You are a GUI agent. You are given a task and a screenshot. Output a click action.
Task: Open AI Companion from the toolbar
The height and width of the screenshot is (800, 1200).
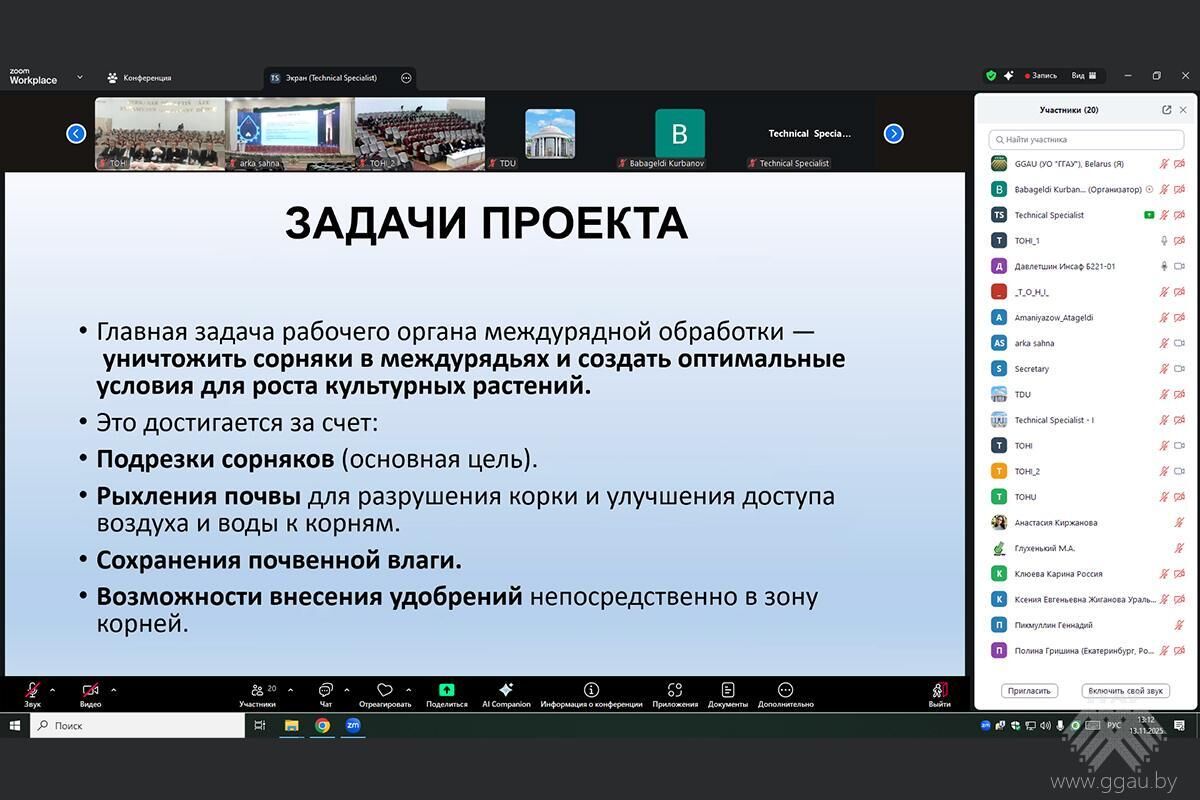(506, 690)
